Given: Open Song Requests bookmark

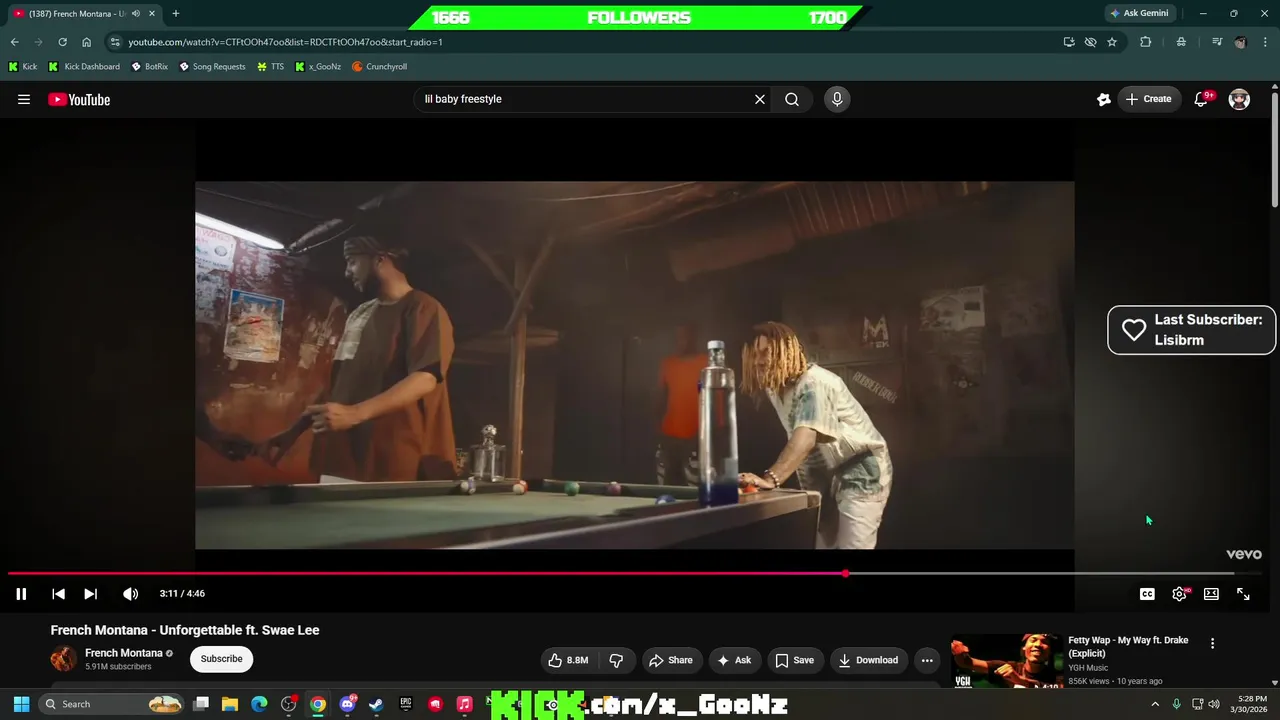Looking at the screenshot, I should coord(212,66).
